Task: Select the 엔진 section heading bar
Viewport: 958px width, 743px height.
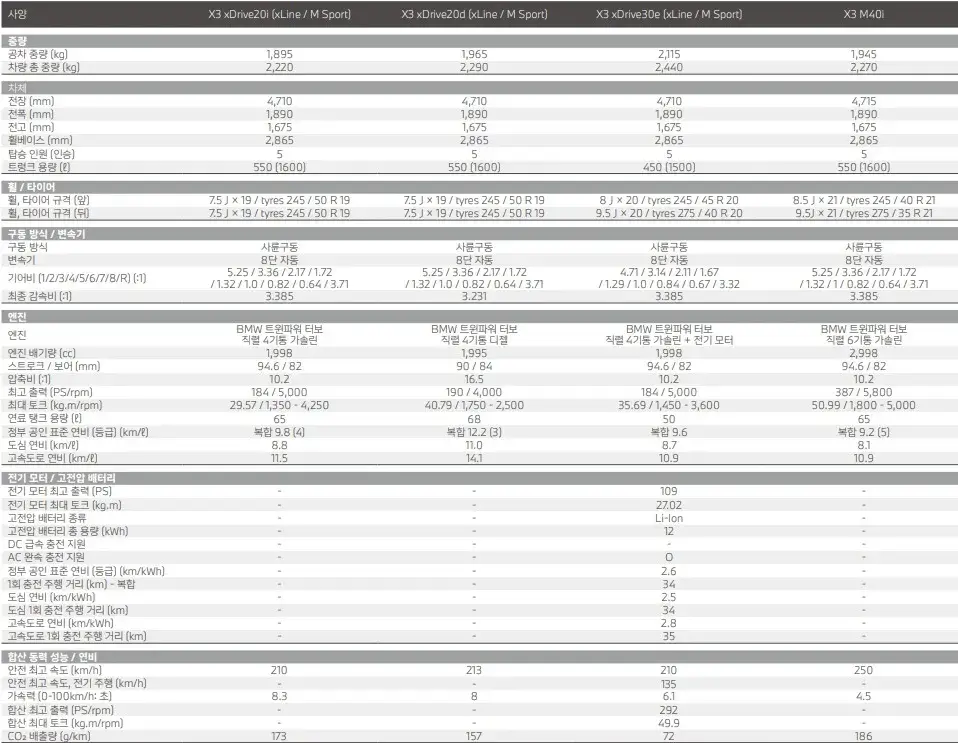Action: click(479, 317)
